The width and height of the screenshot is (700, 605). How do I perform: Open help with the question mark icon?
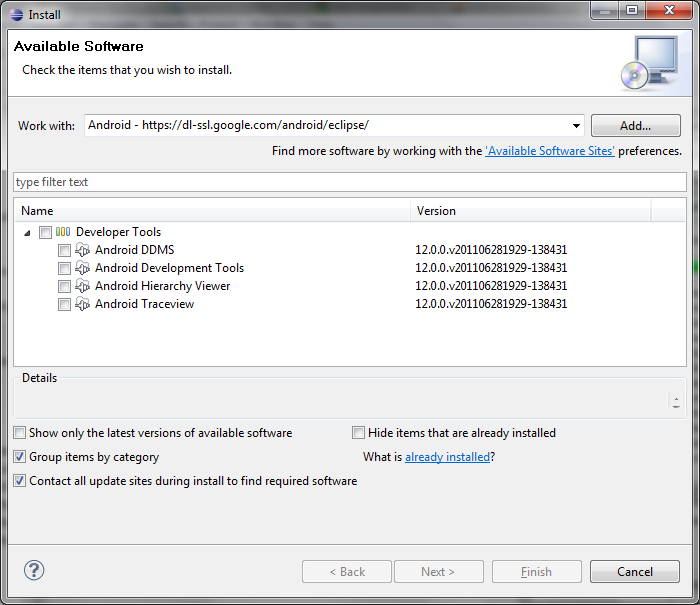(x=34, y=570)
